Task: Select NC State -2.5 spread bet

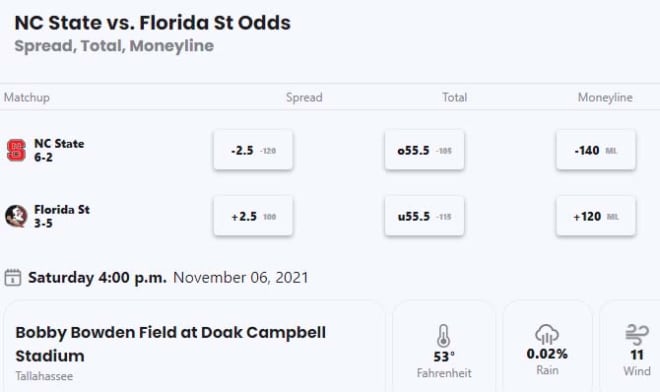Action: 253,150
